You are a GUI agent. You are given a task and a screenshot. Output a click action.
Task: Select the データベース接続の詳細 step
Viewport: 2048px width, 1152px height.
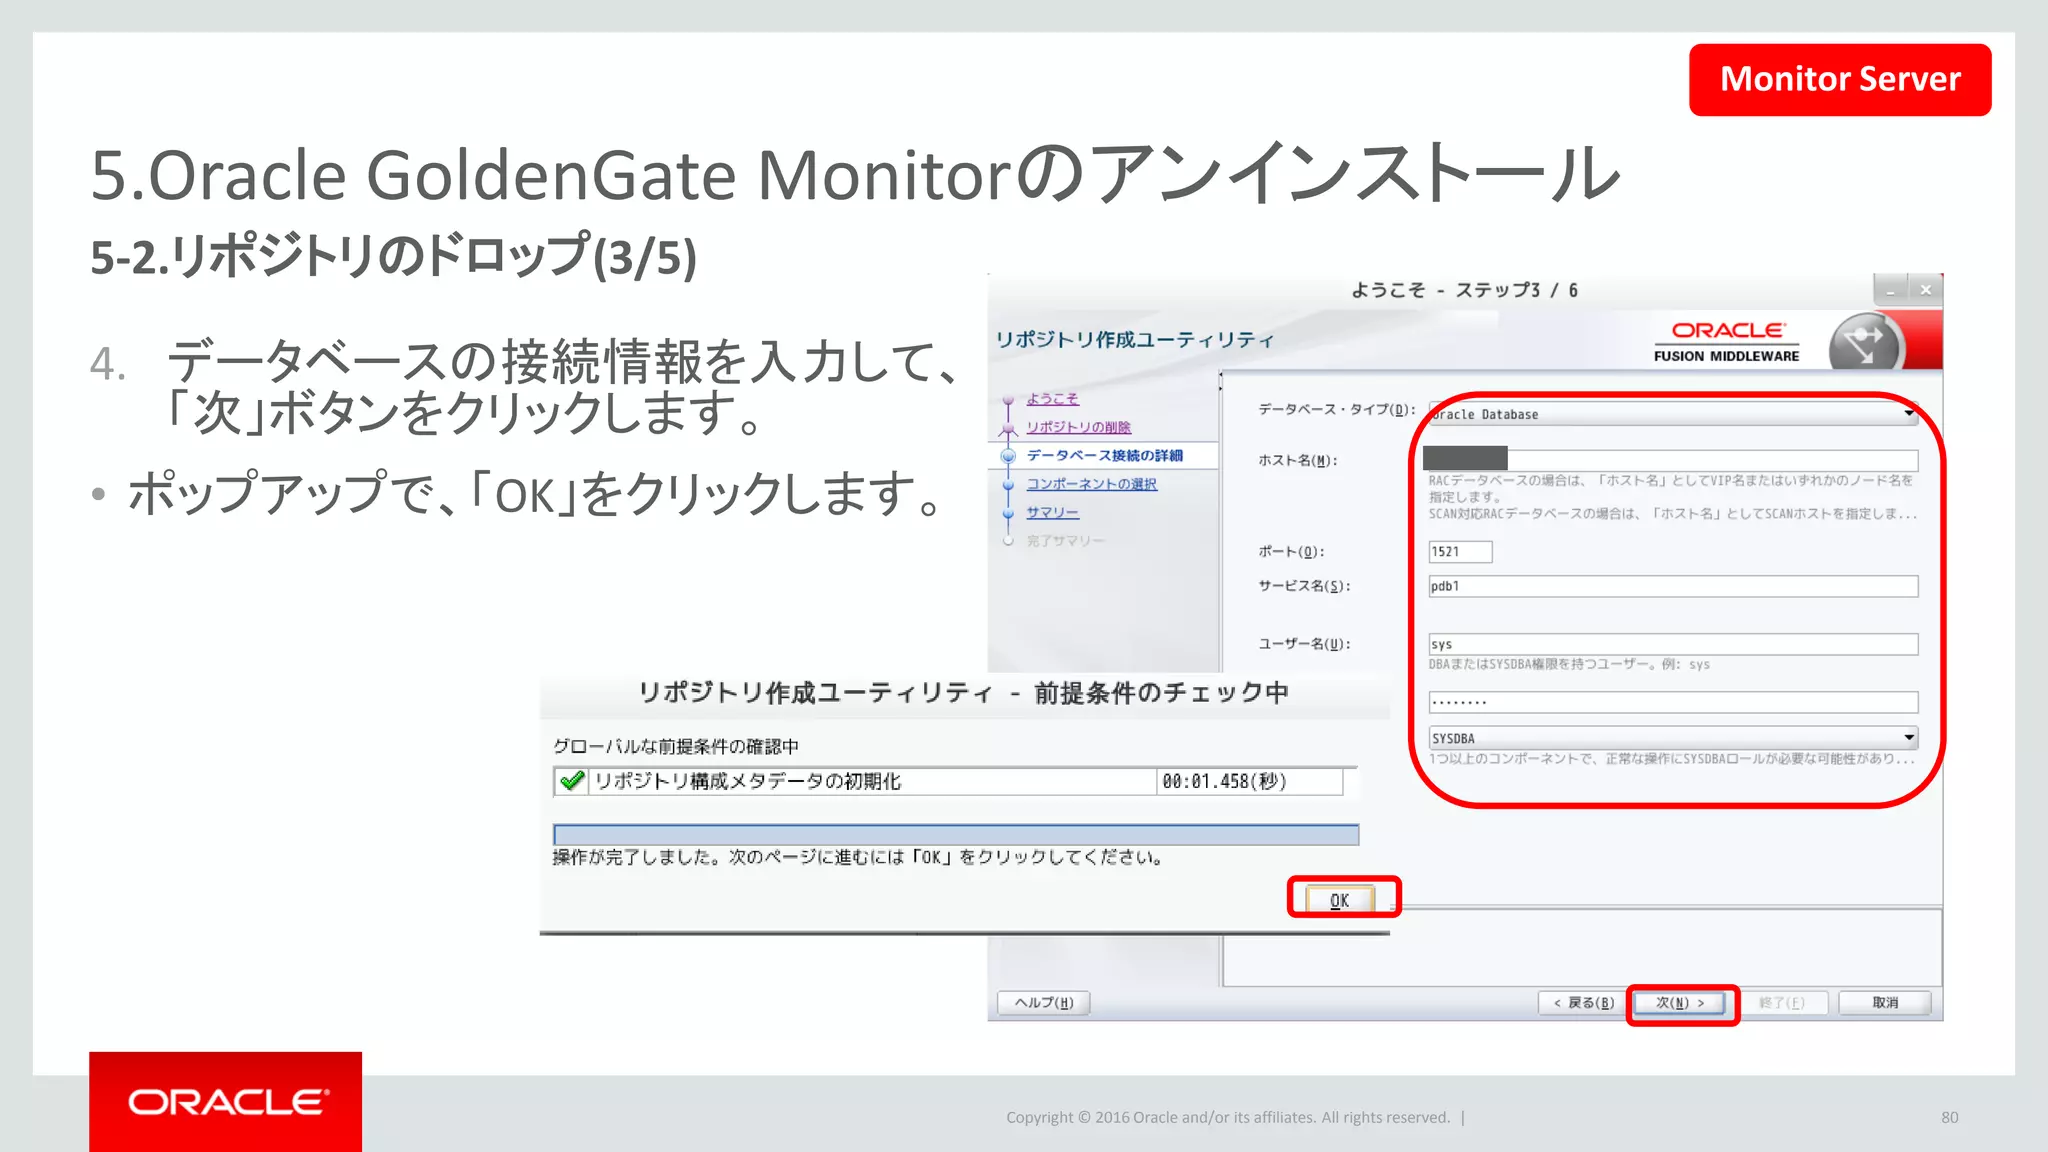1104,455
